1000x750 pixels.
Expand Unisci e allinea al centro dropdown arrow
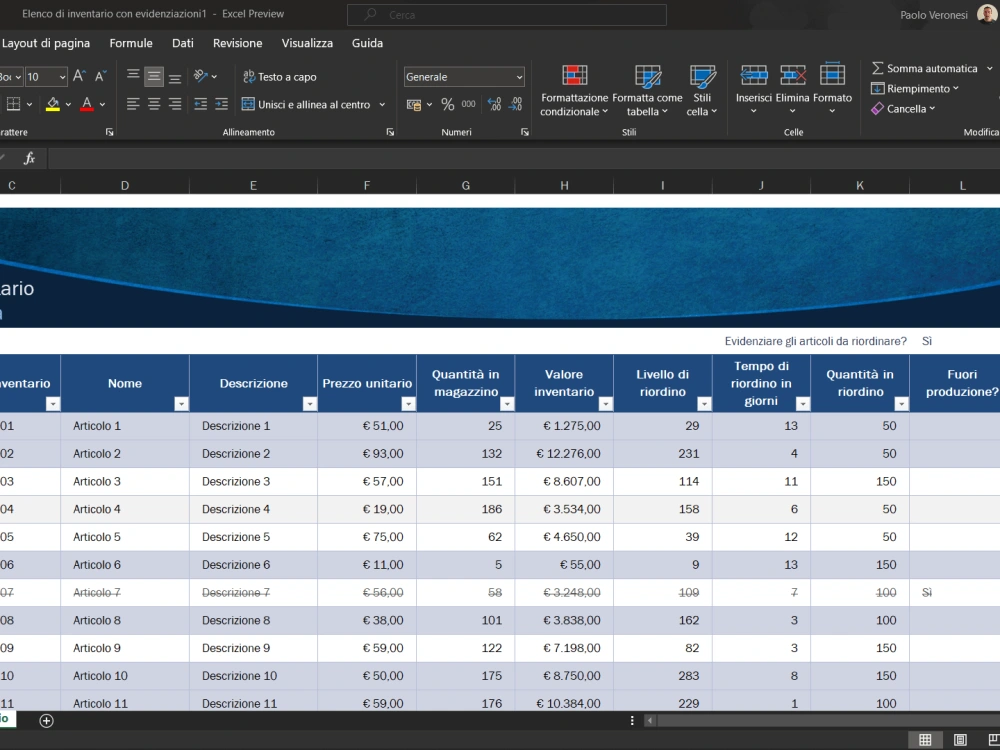(x=382, y=105)
